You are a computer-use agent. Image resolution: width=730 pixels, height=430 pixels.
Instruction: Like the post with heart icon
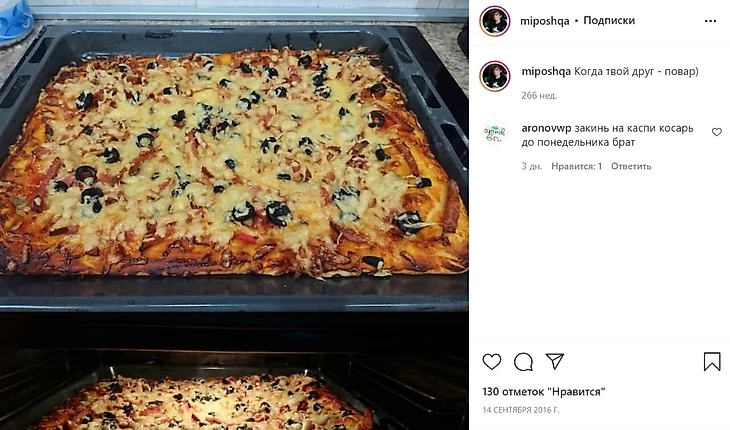(492, 362)
